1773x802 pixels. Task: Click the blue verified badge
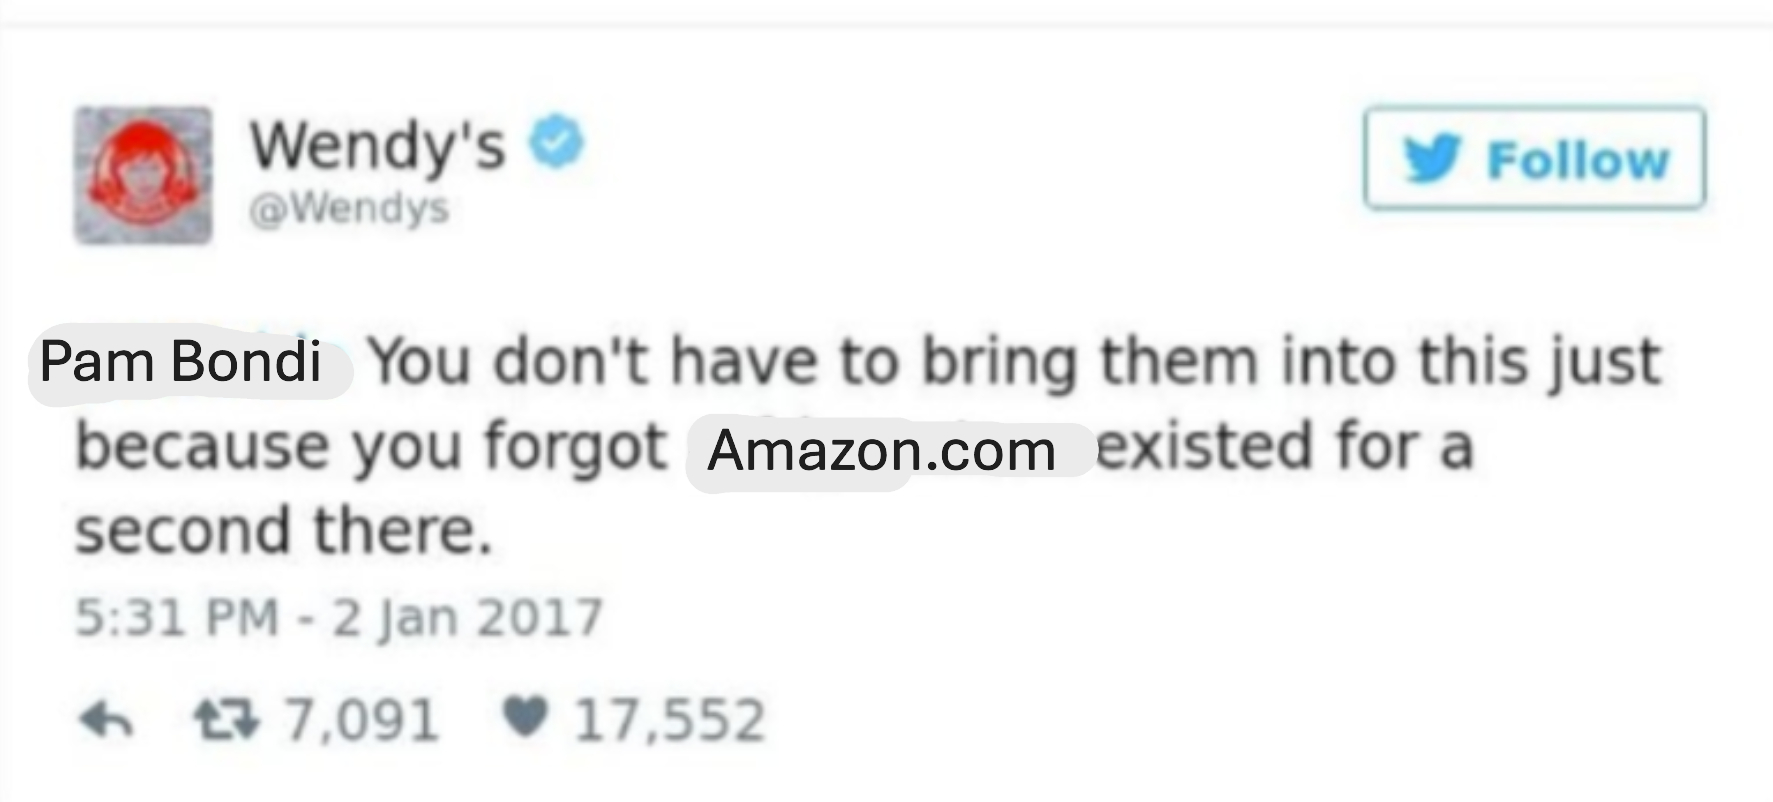(557, 141)
